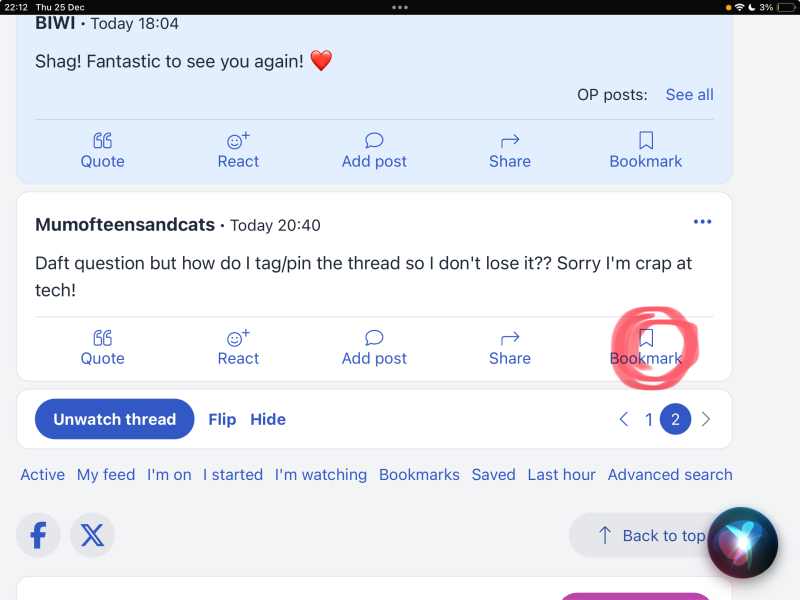This screenshot has width=800, height=600.
Task: Go to previous page arrow
Action: click(624, 419)
